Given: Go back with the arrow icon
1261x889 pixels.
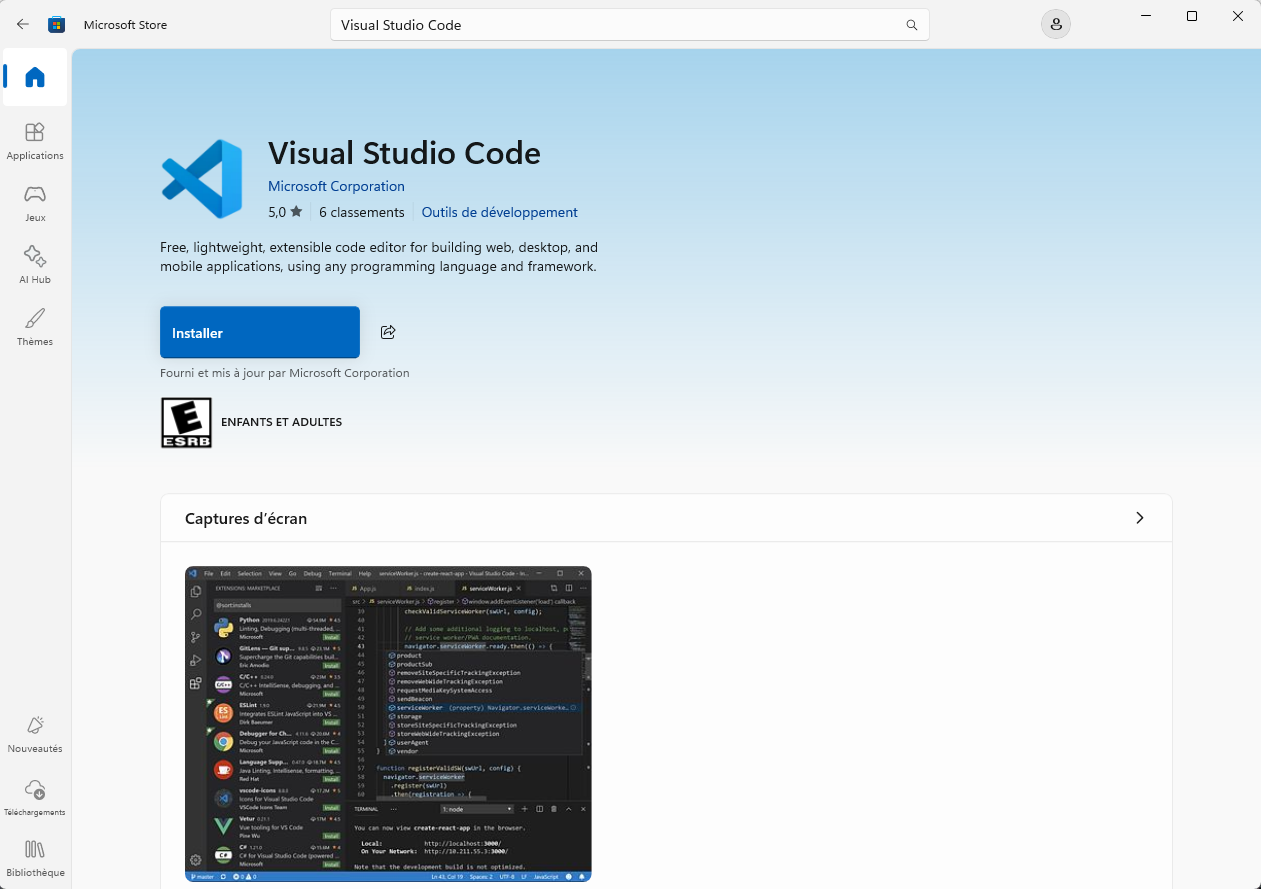Looking at the screenshot, I should (x=23, y=24).
